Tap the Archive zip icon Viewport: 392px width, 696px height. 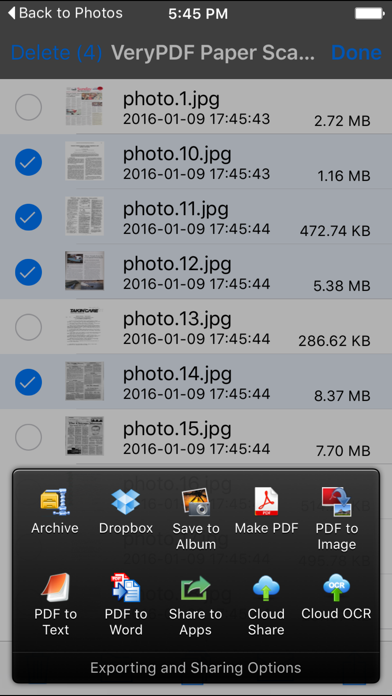pyautogui.click(x=55, y=502)
